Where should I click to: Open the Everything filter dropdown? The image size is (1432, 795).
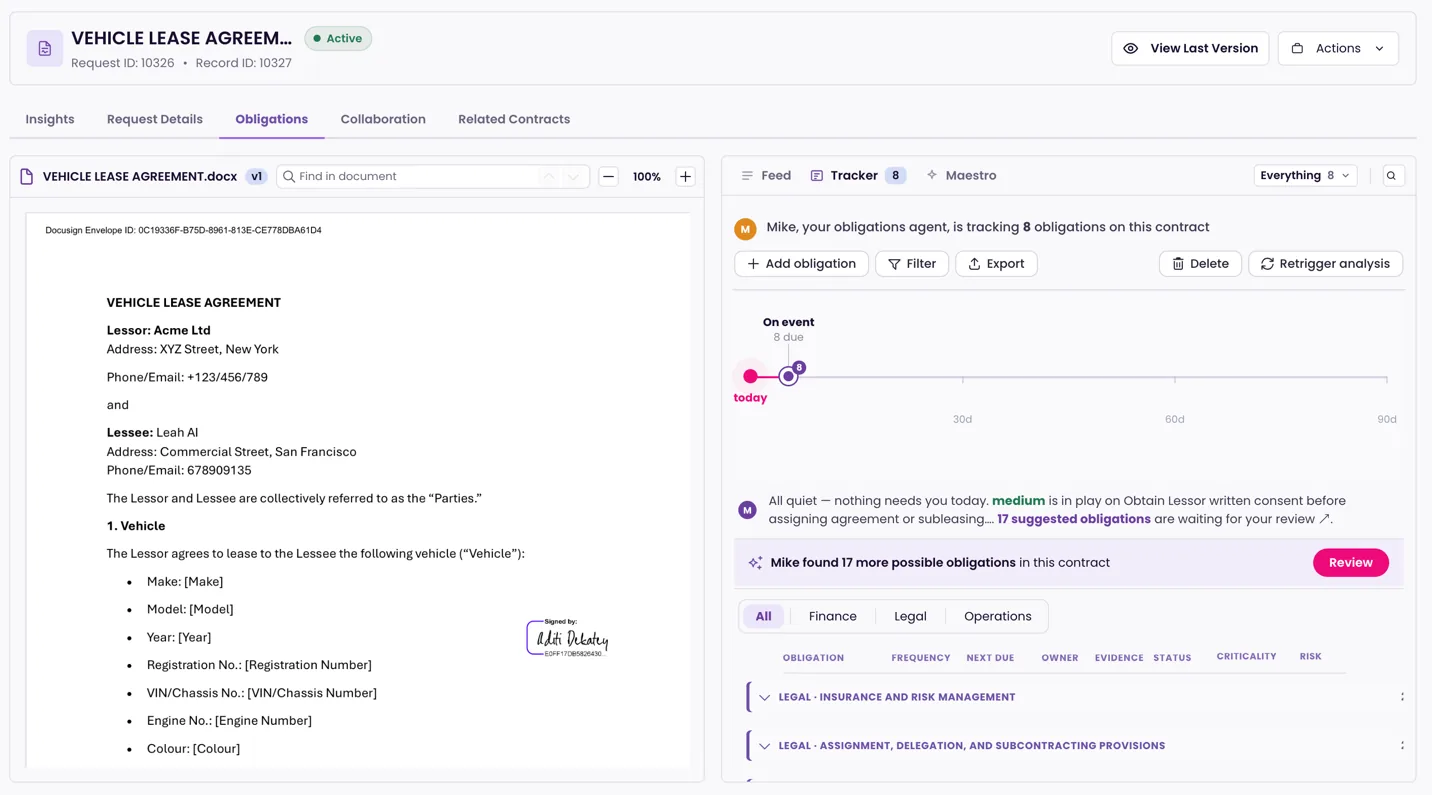[1305, 175]
